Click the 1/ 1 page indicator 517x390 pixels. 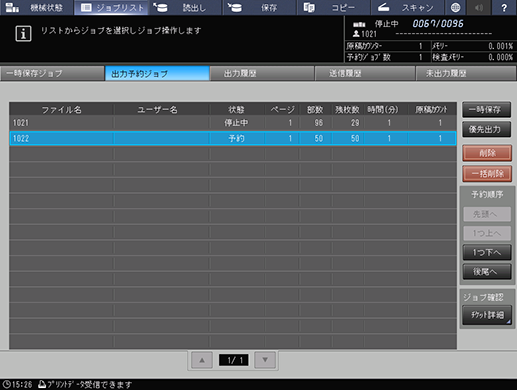click(x=234, y=360)
